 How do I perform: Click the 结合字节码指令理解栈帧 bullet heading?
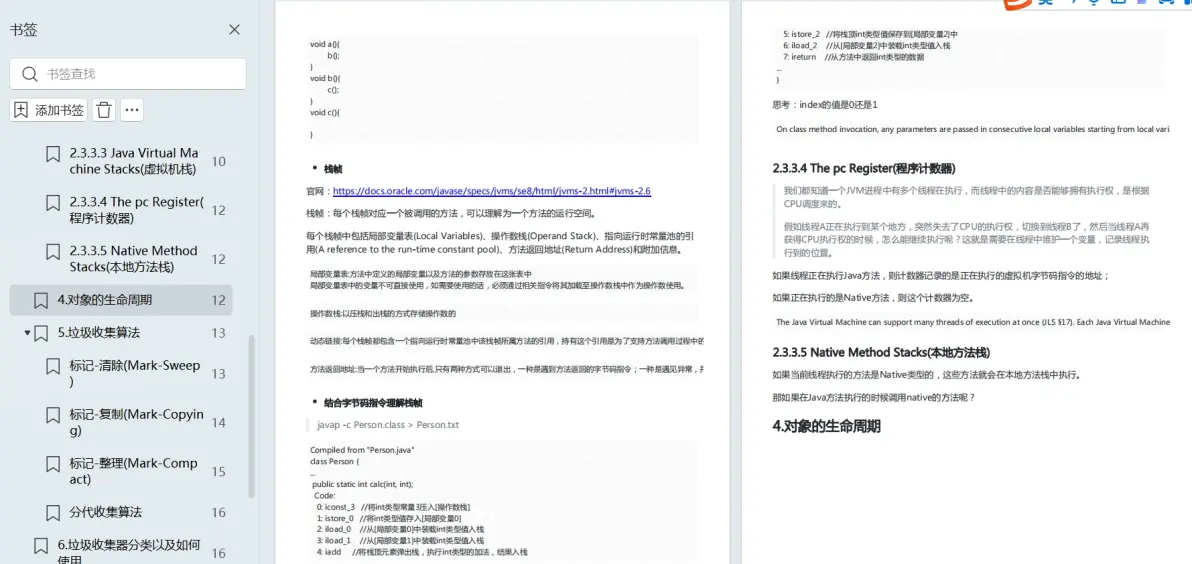pyautogui.click(x=373, y=403)
